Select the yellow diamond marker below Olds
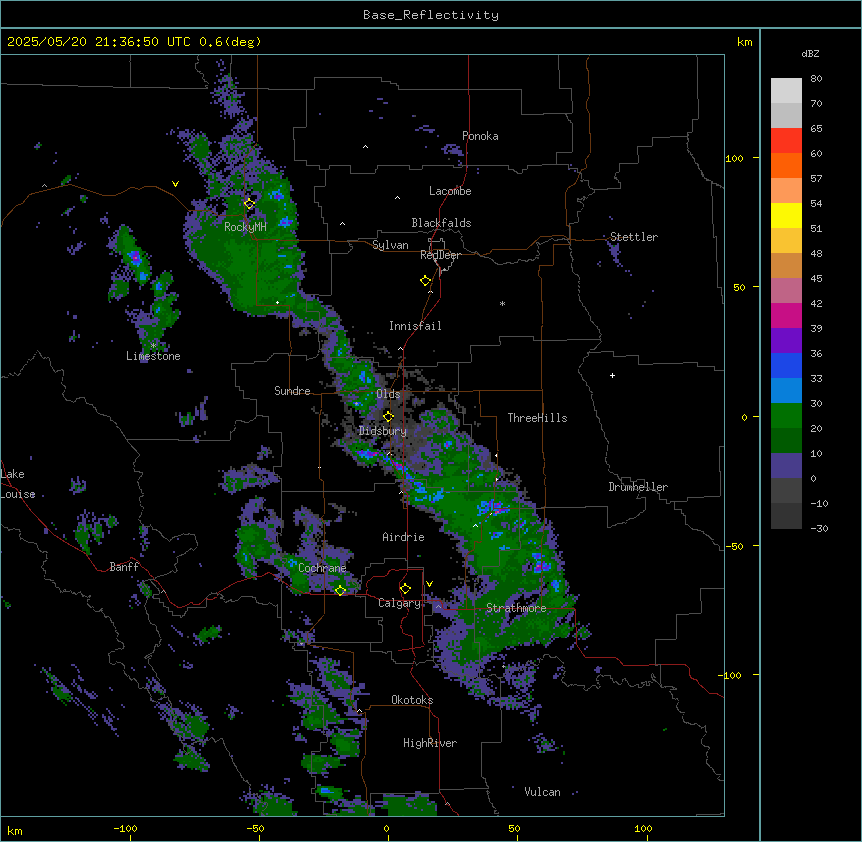The image size is (862, 842). pos(389,417)
